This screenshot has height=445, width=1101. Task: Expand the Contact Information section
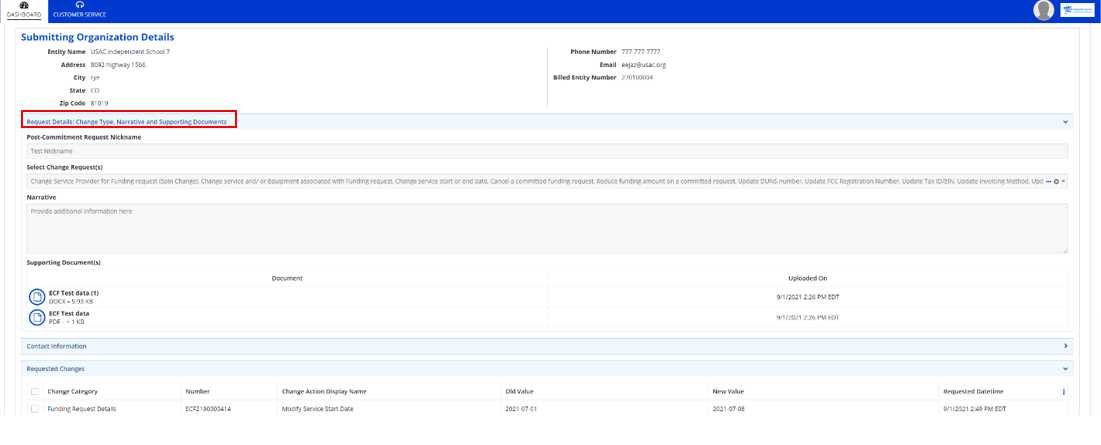click(1065, 346)
